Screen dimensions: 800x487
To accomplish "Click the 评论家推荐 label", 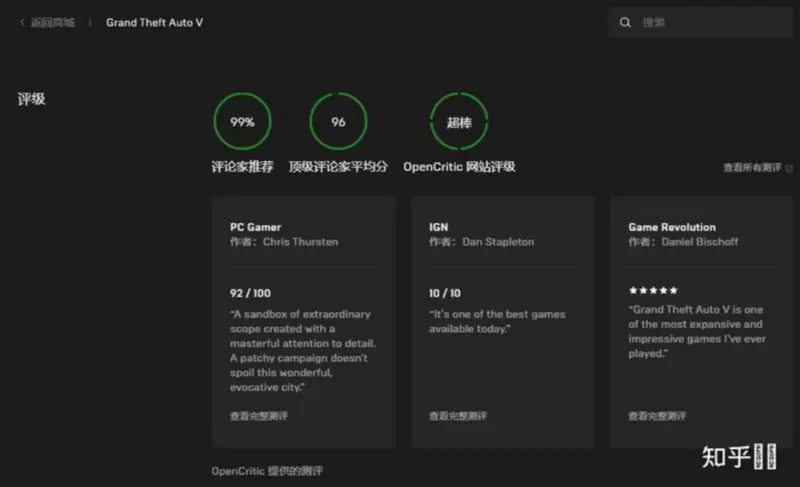I will (242, 167).
